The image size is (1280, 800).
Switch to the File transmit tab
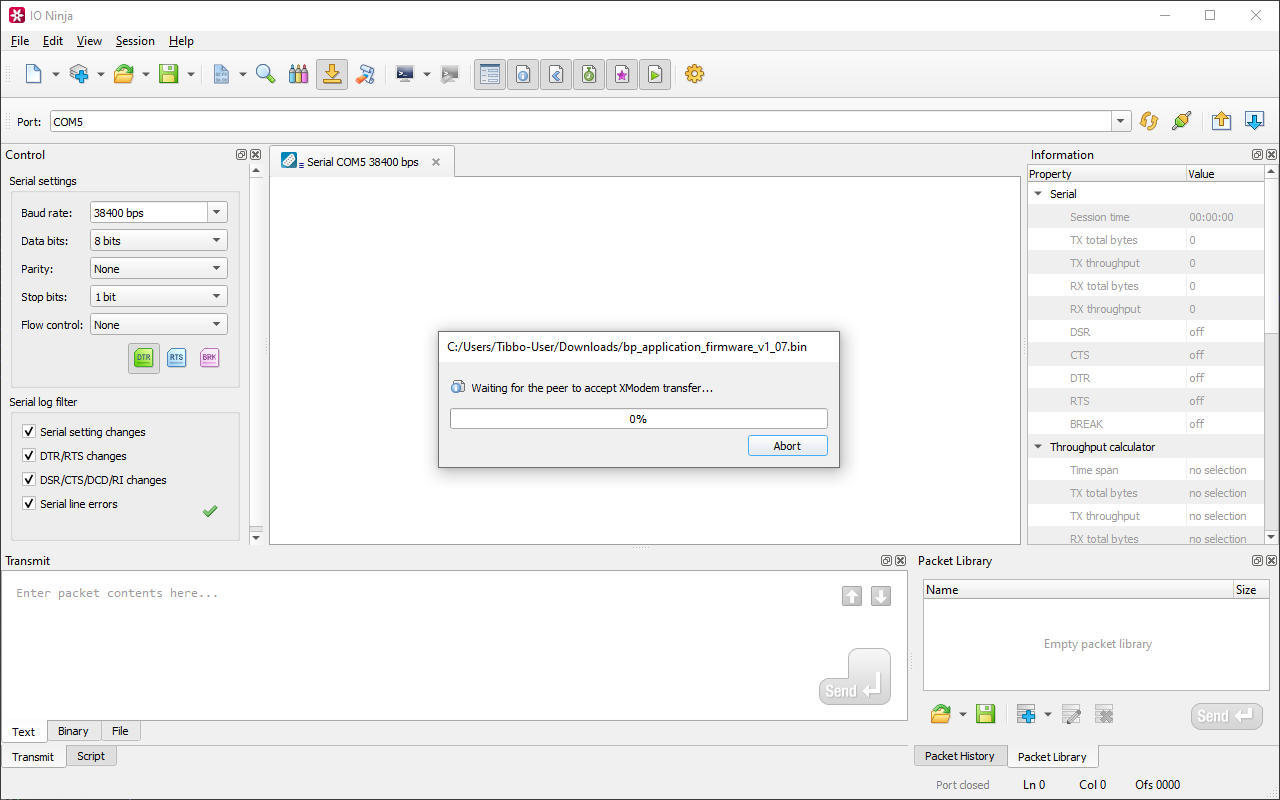(120, 731)
